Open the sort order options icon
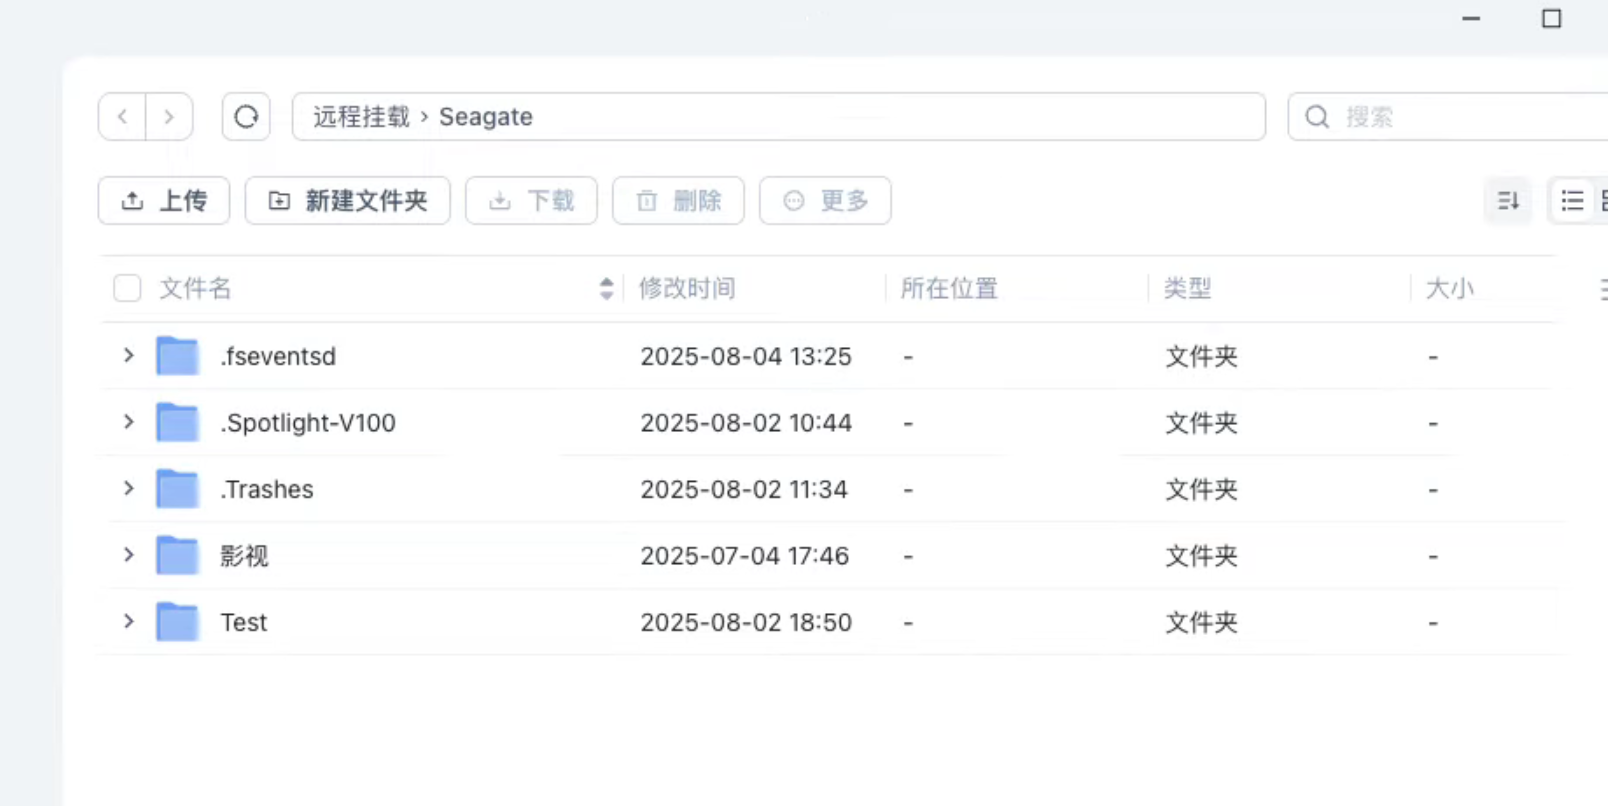This screenshot has width=1608, height=806. point(1508,201)
